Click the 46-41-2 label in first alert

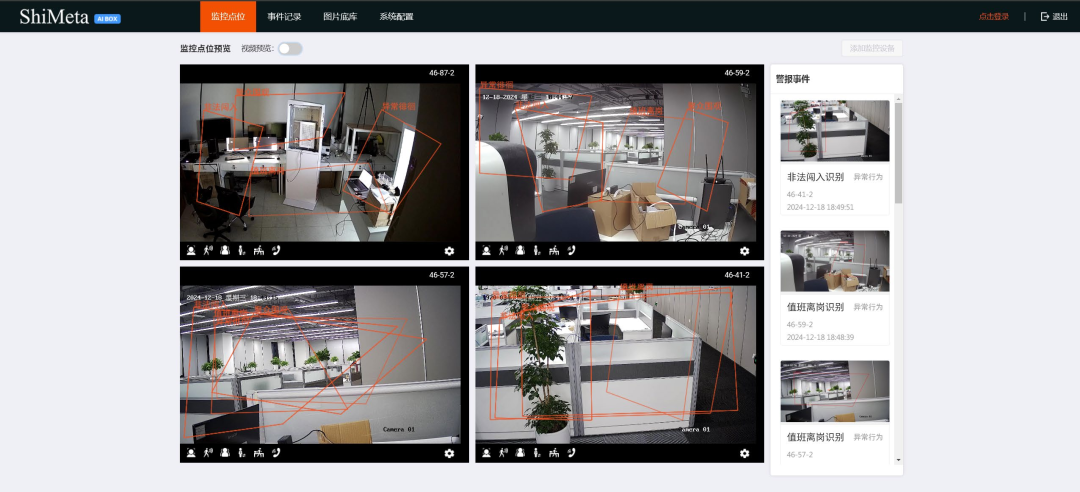click(x=800, y=194)
